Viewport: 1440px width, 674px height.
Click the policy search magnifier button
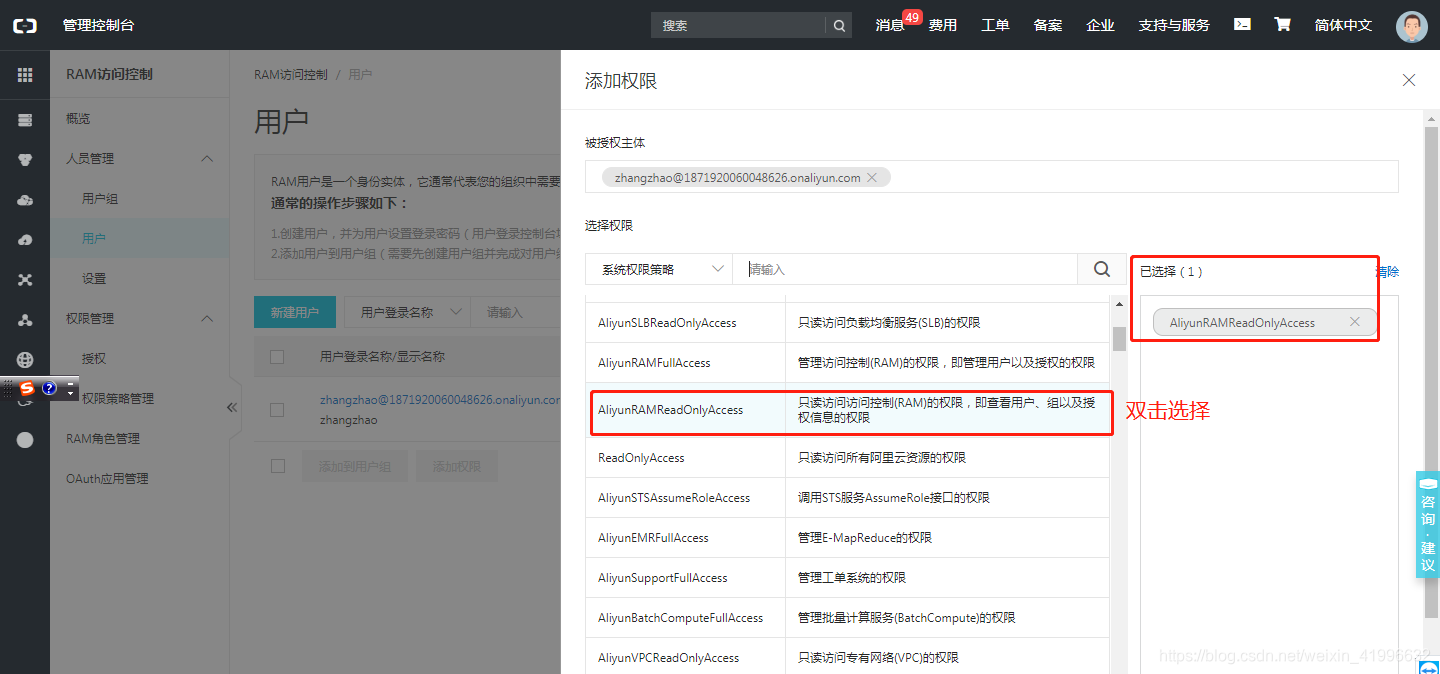click(1102, 269)
